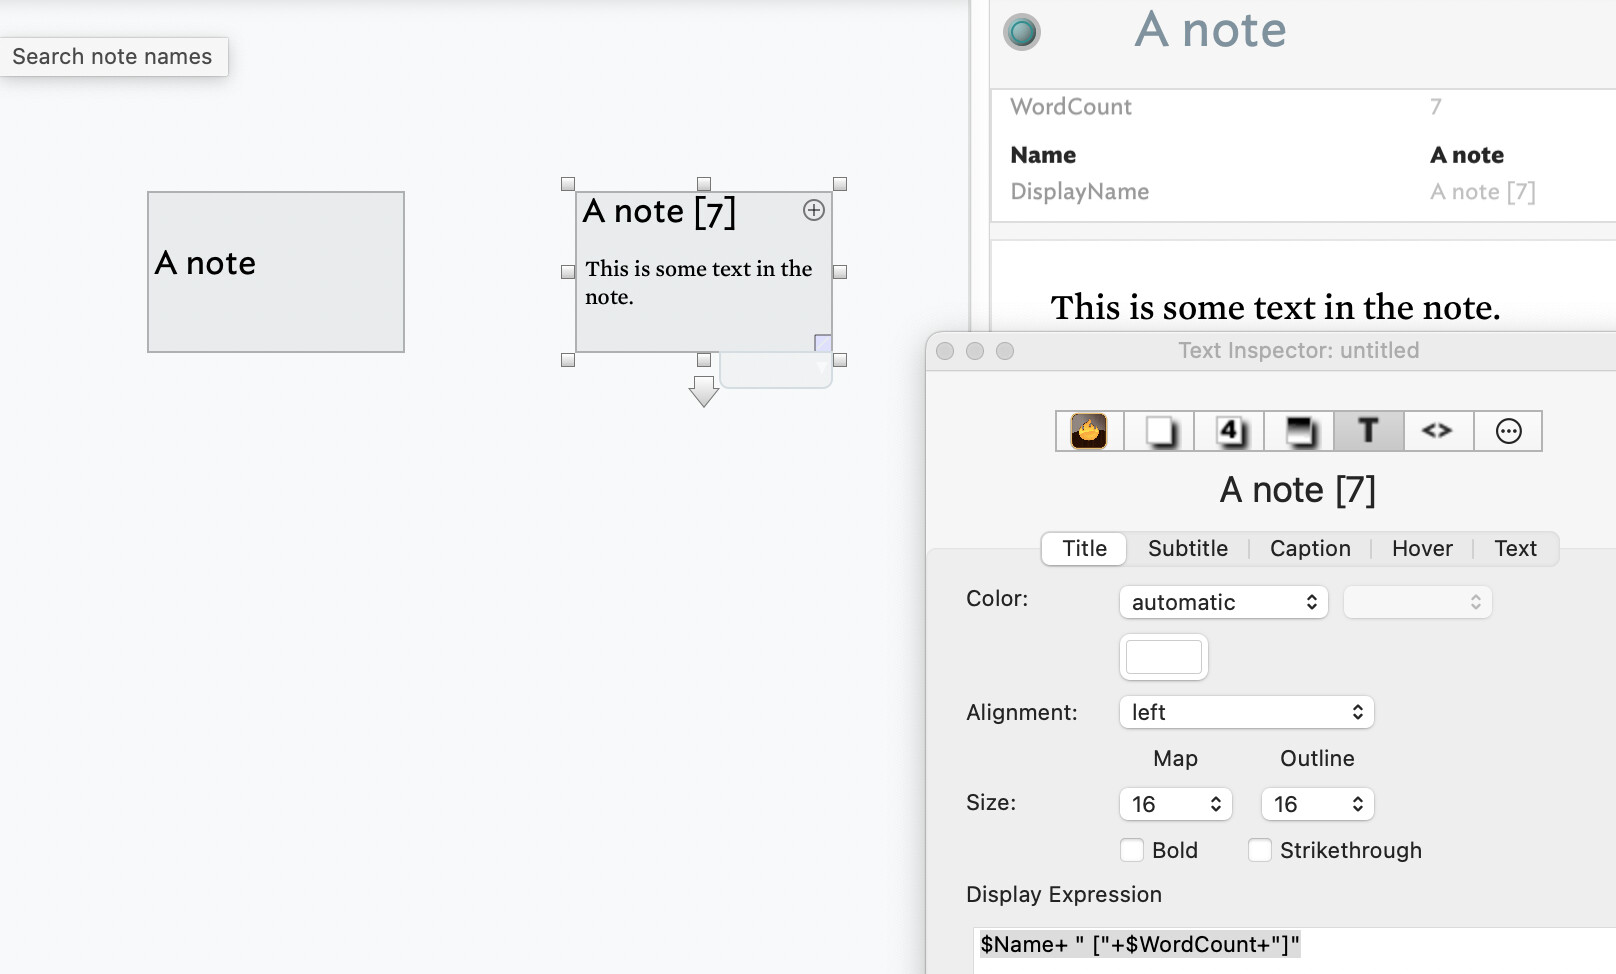Switch to the Subtitle tab
The width and height of the screenshot is (1616, 974).
1187,548
